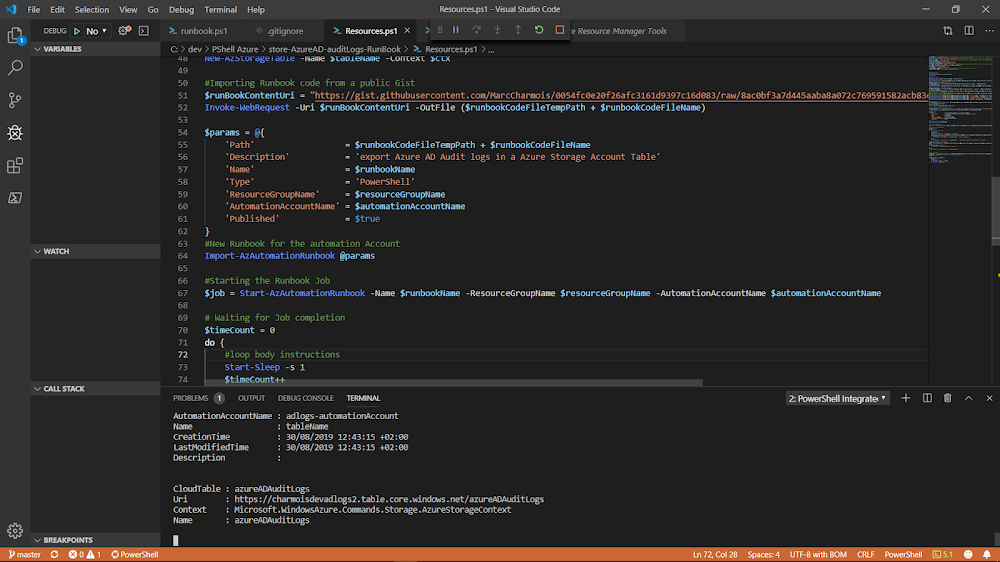Select the debug configuration dropdown 'No'
The image size is (1000, 562).
[x=96, y=31]
